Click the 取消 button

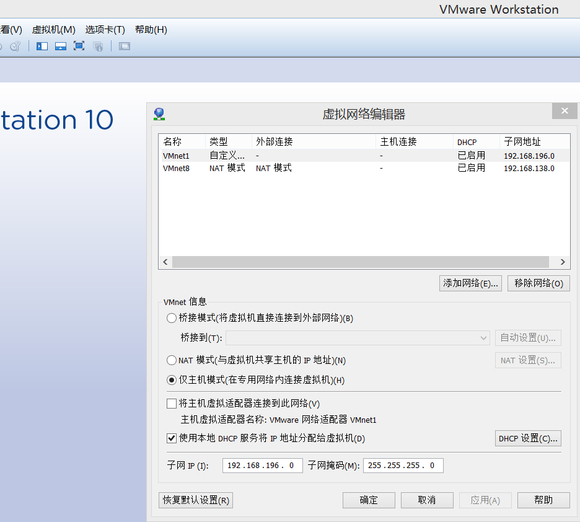pyautogui.click(x=427, y=500)
